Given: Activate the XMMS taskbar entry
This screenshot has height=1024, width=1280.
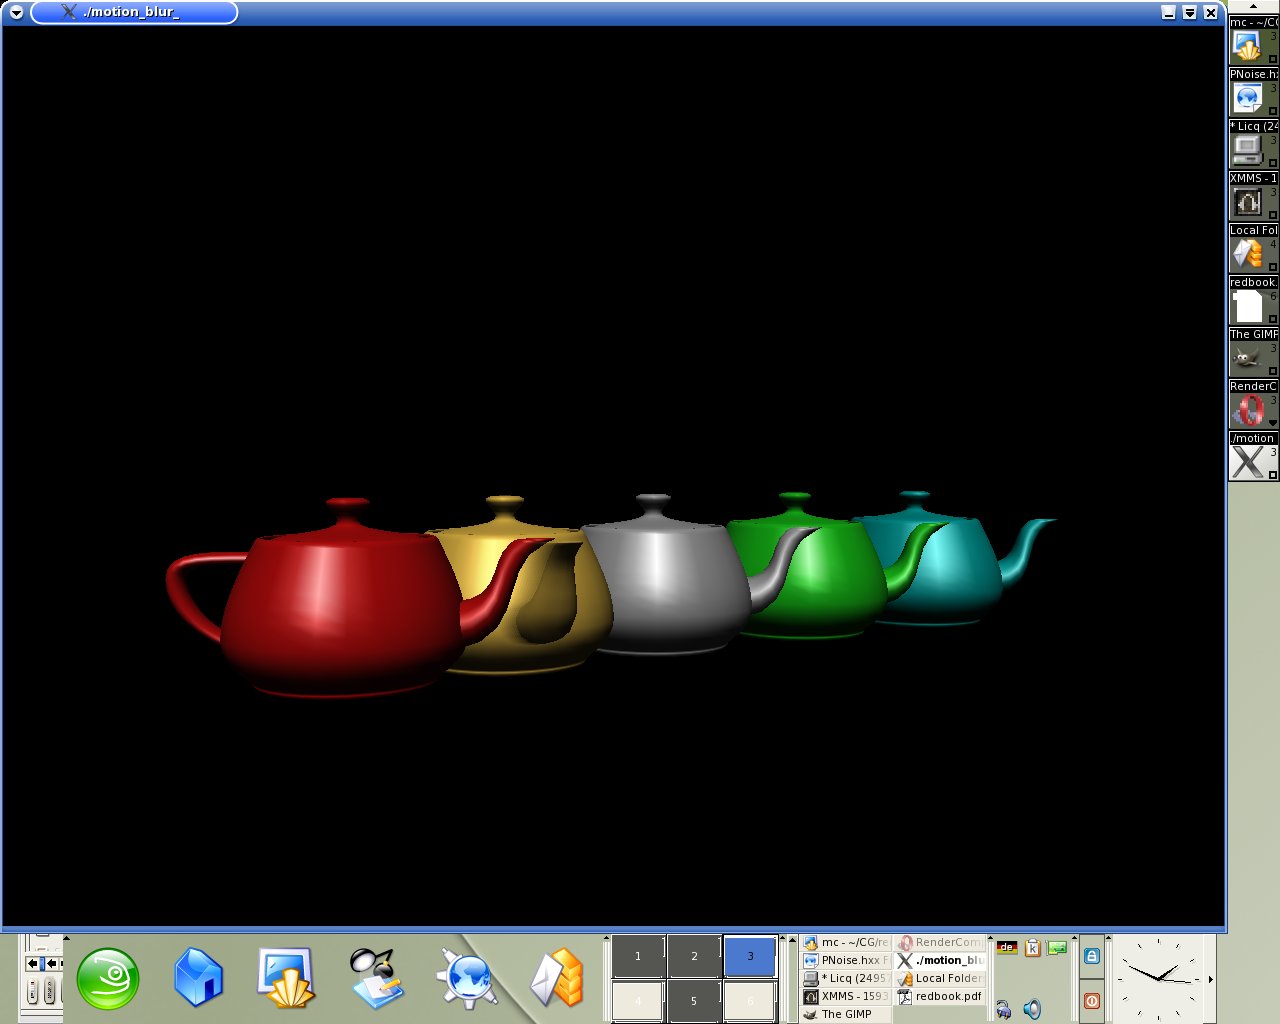Looking at the screenshot, I should click(846, 996).
